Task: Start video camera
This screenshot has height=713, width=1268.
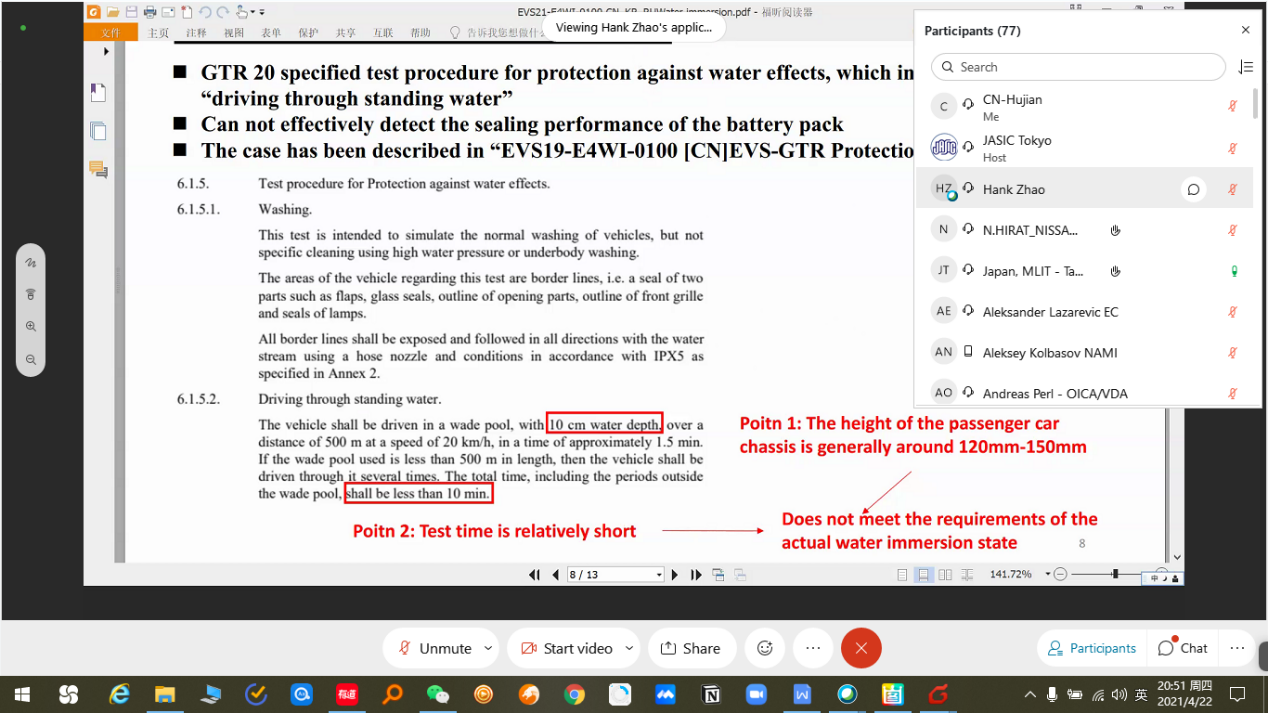Action: (x=567, y=648)
